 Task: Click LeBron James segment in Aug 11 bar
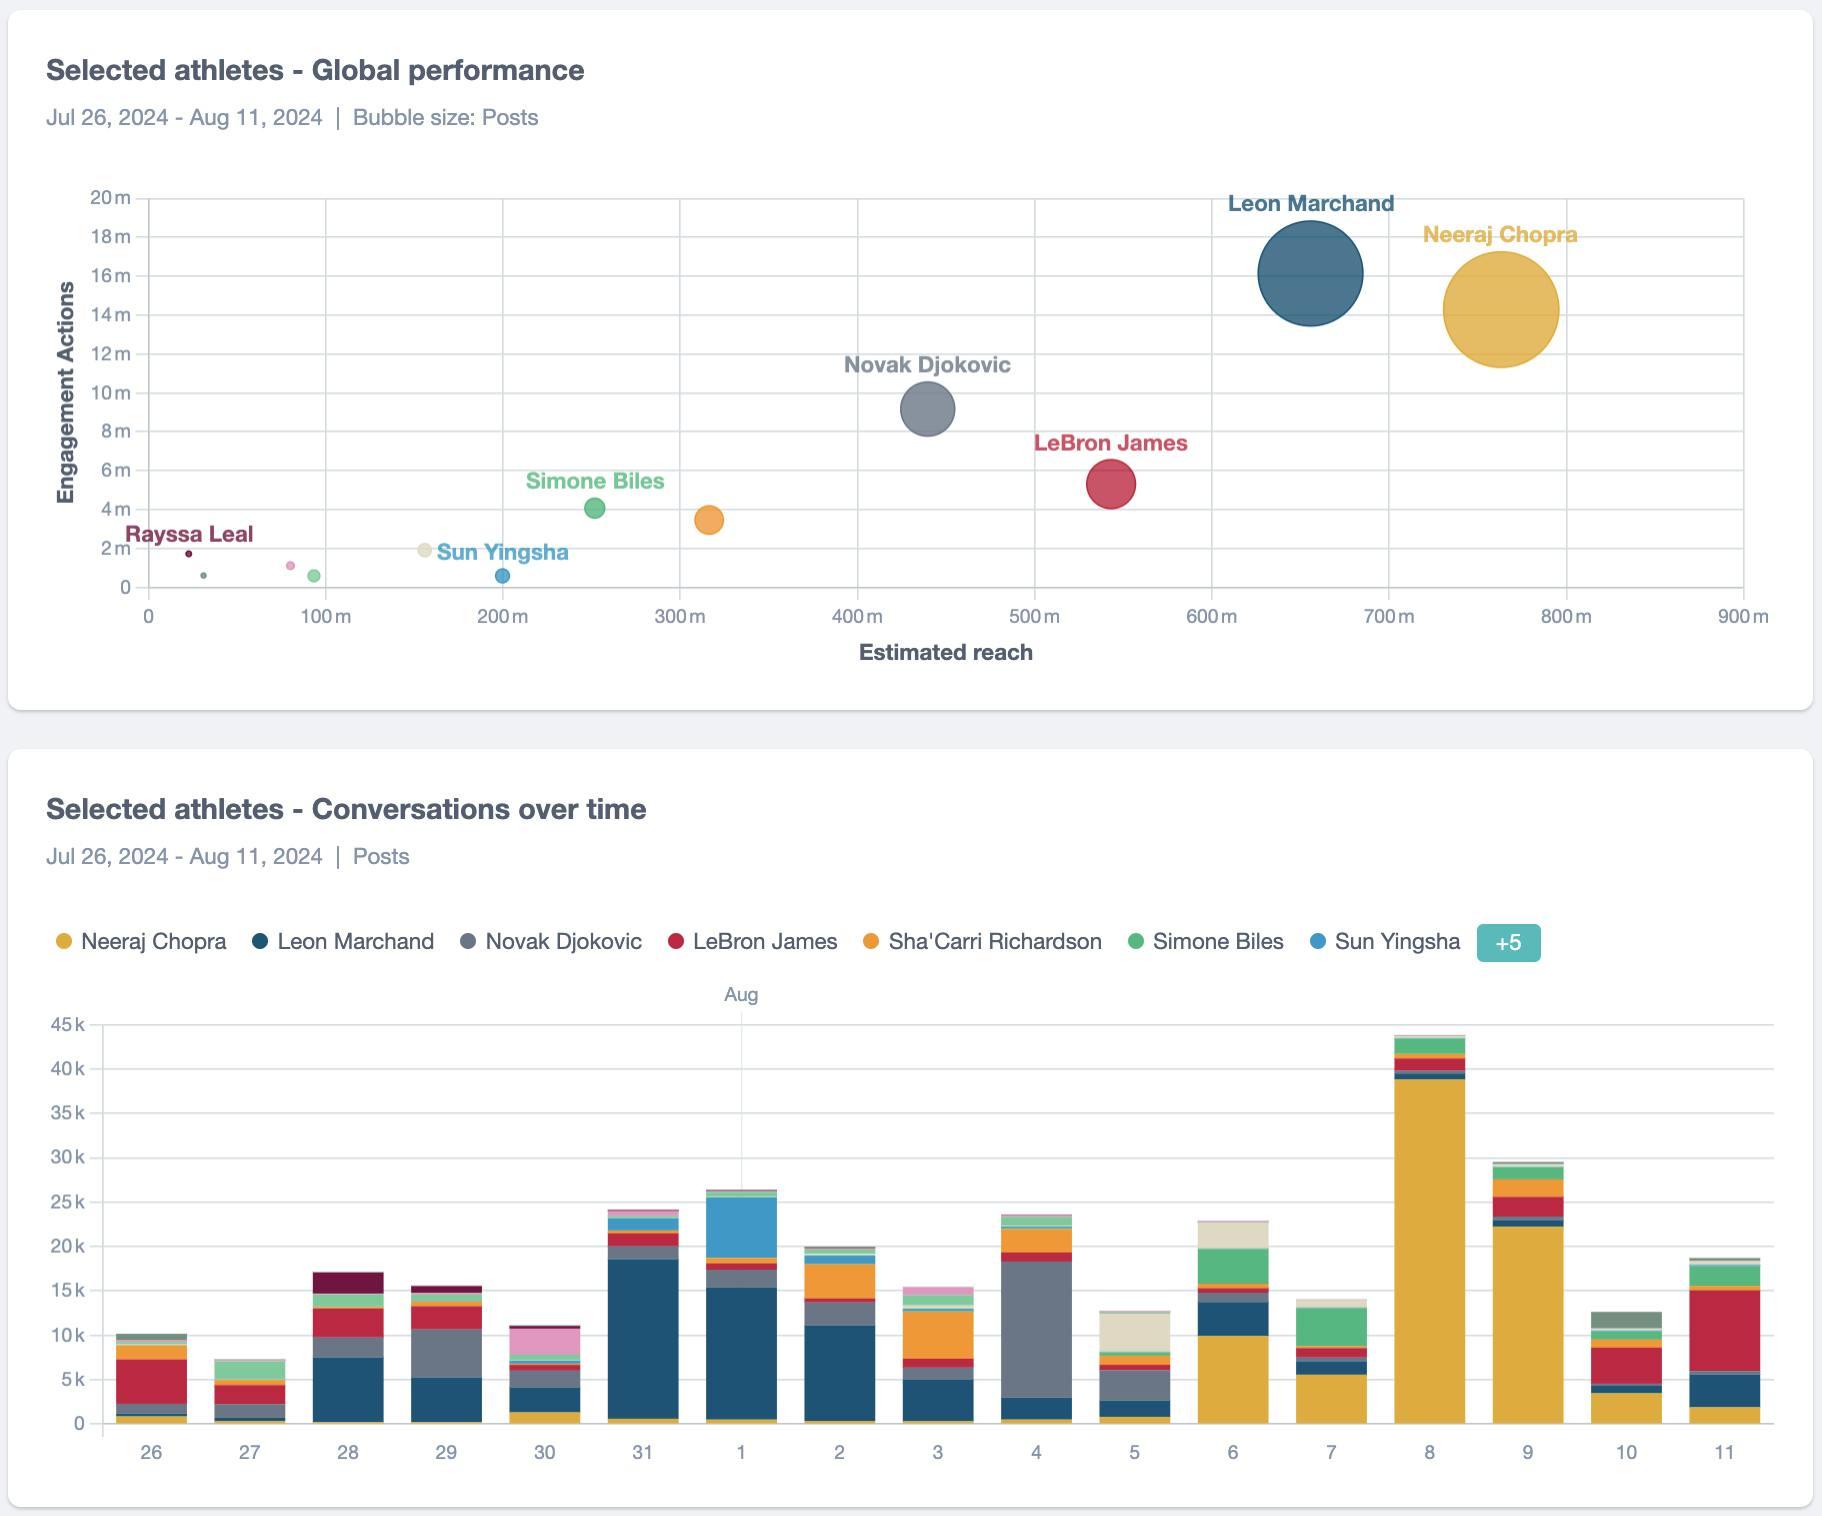coord(1725,1331)
